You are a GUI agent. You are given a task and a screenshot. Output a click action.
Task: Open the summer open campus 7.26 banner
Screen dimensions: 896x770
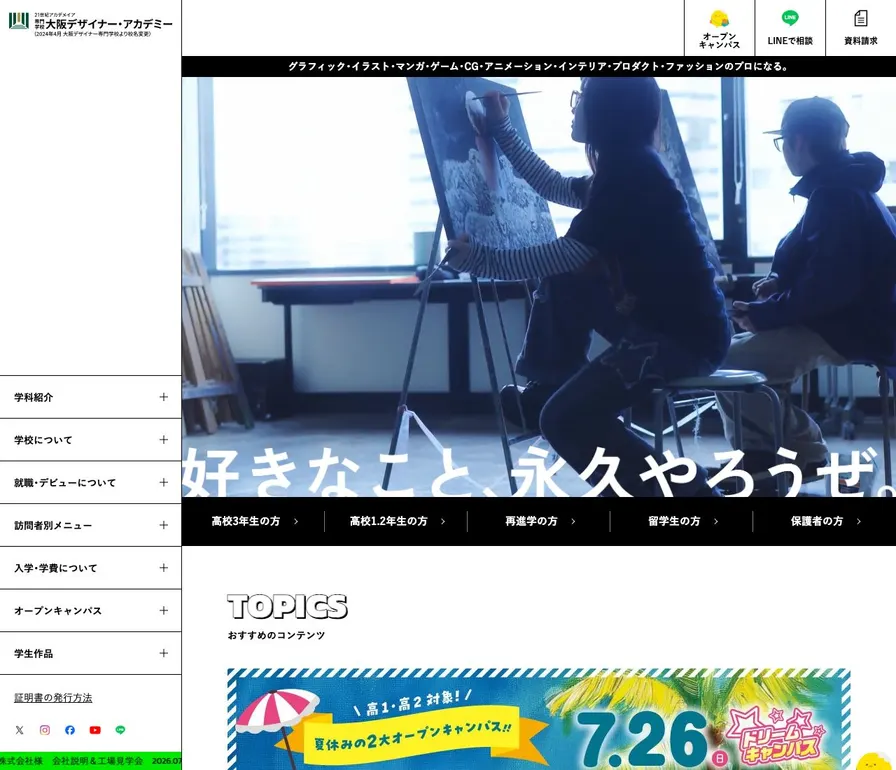pyautogui.click(x=539, y=719)
